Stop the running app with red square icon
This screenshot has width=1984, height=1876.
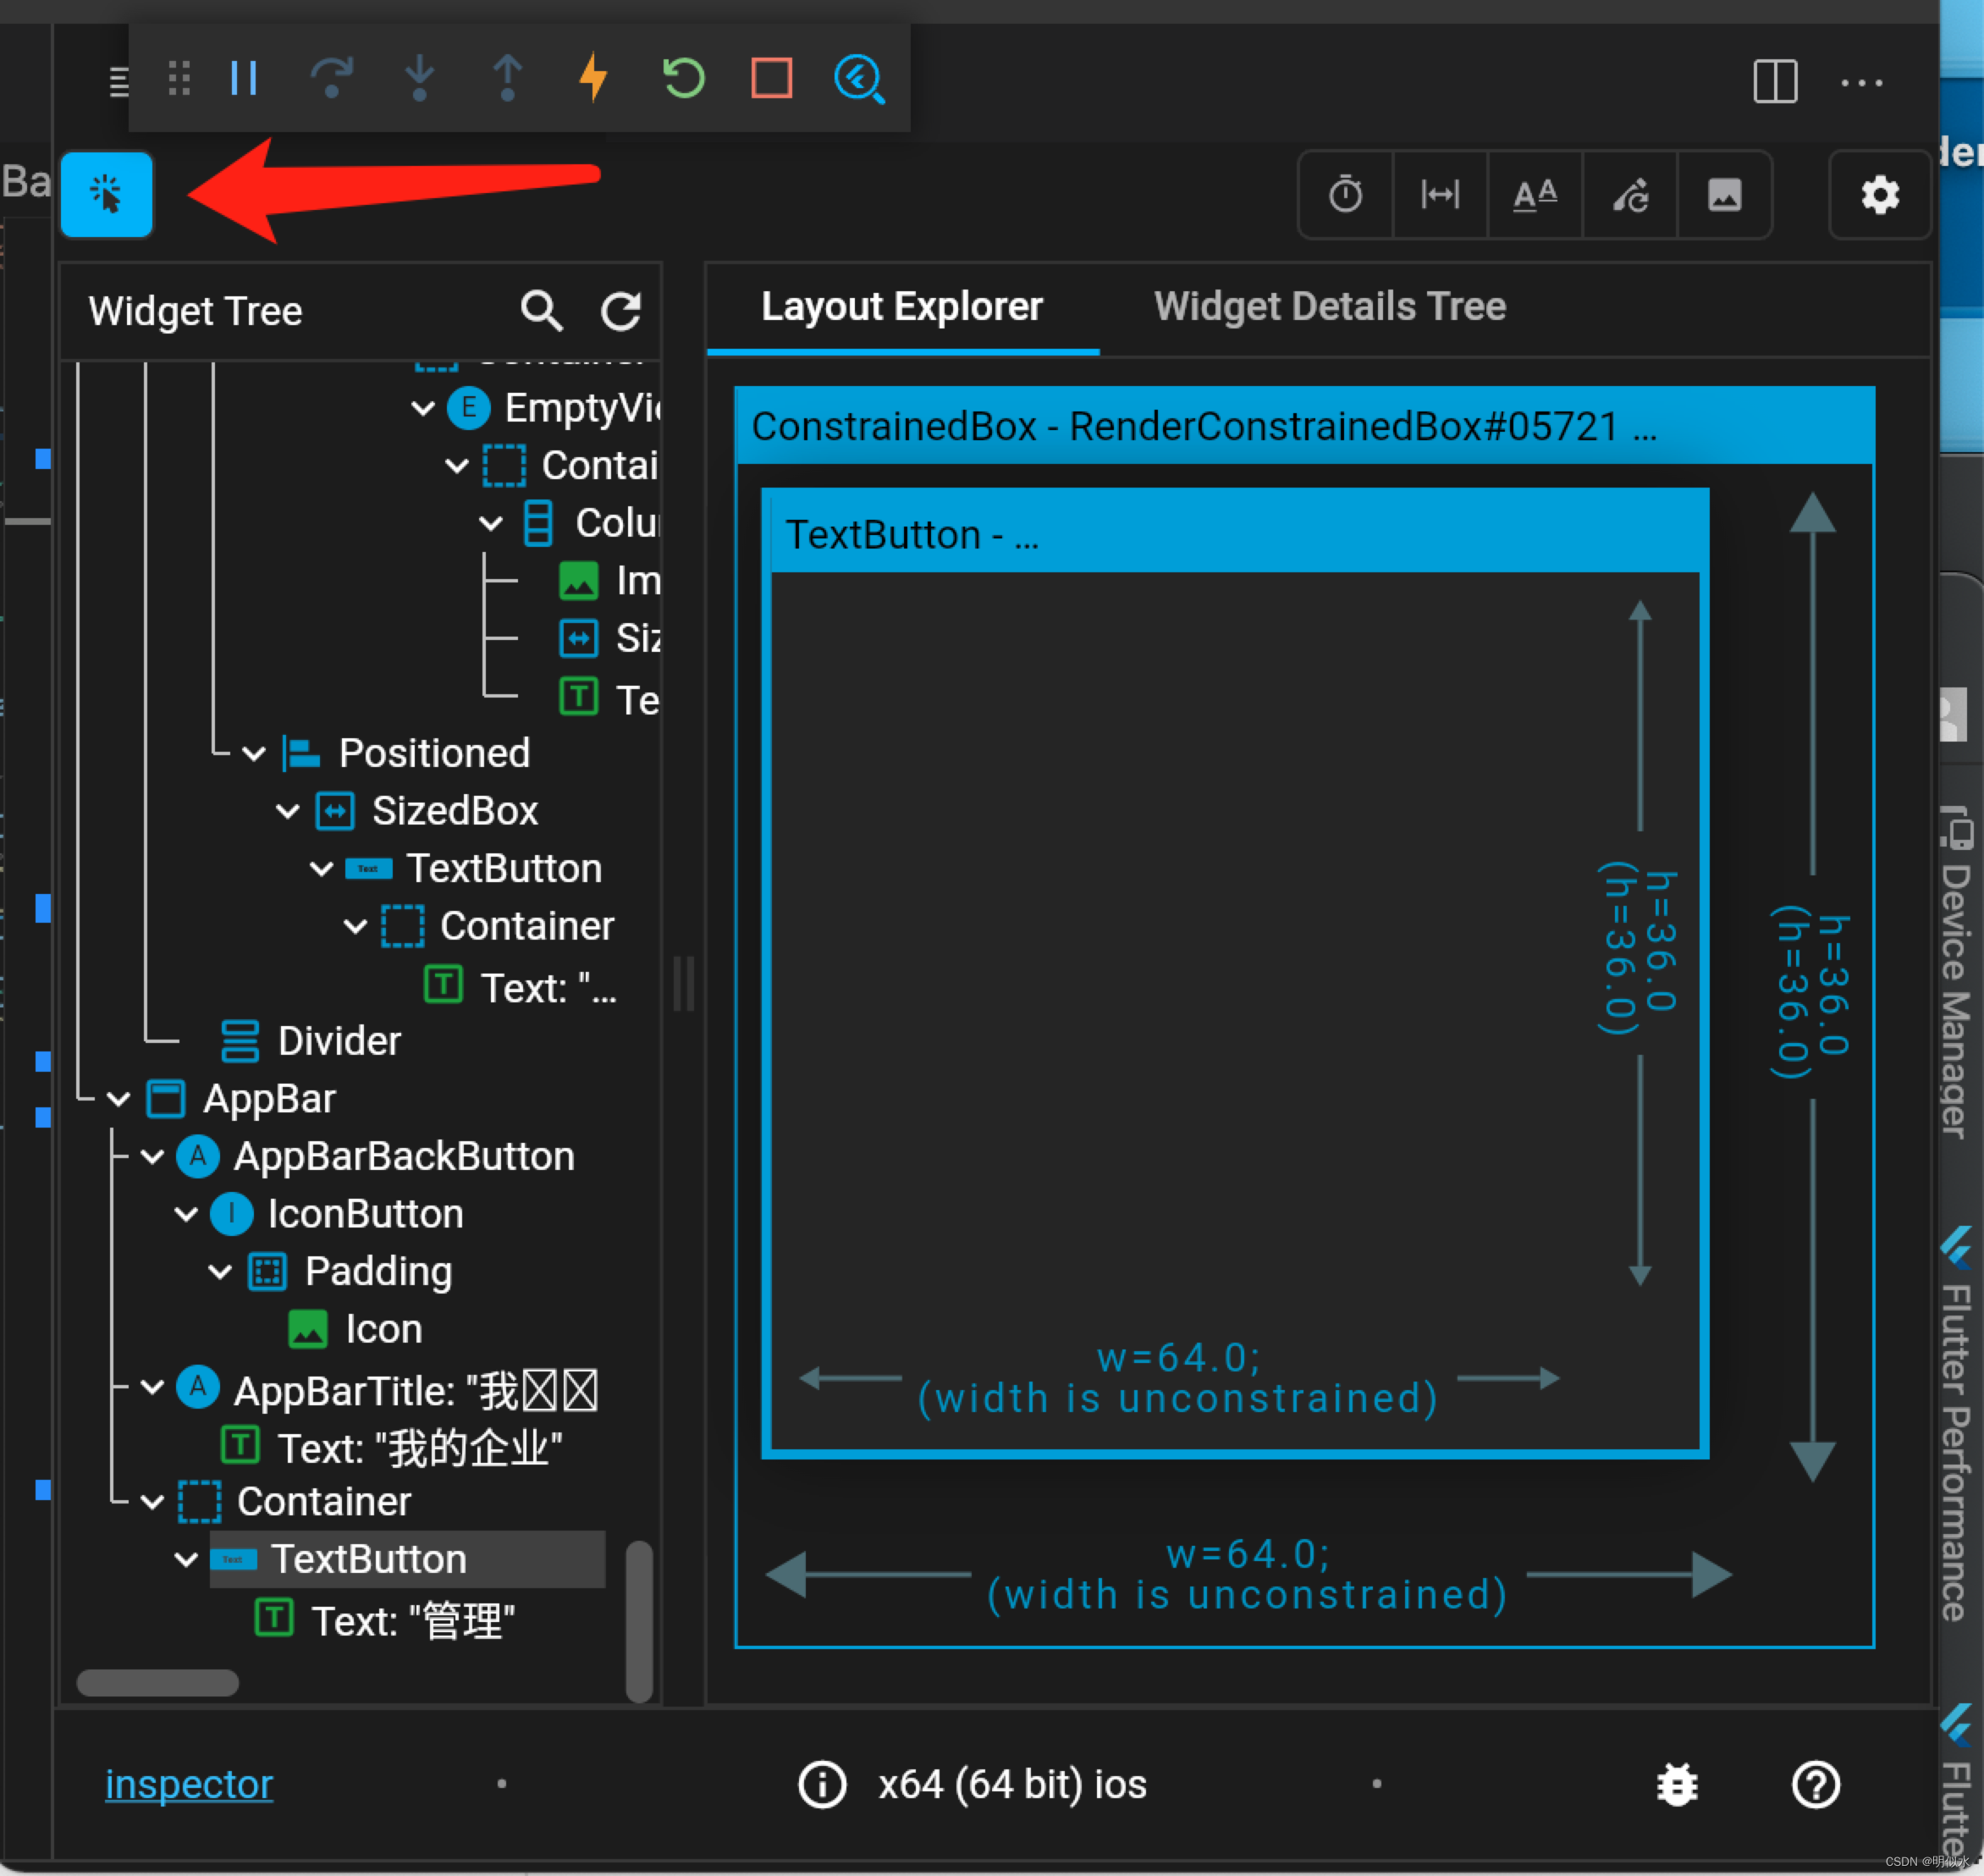tap(771, 79)
